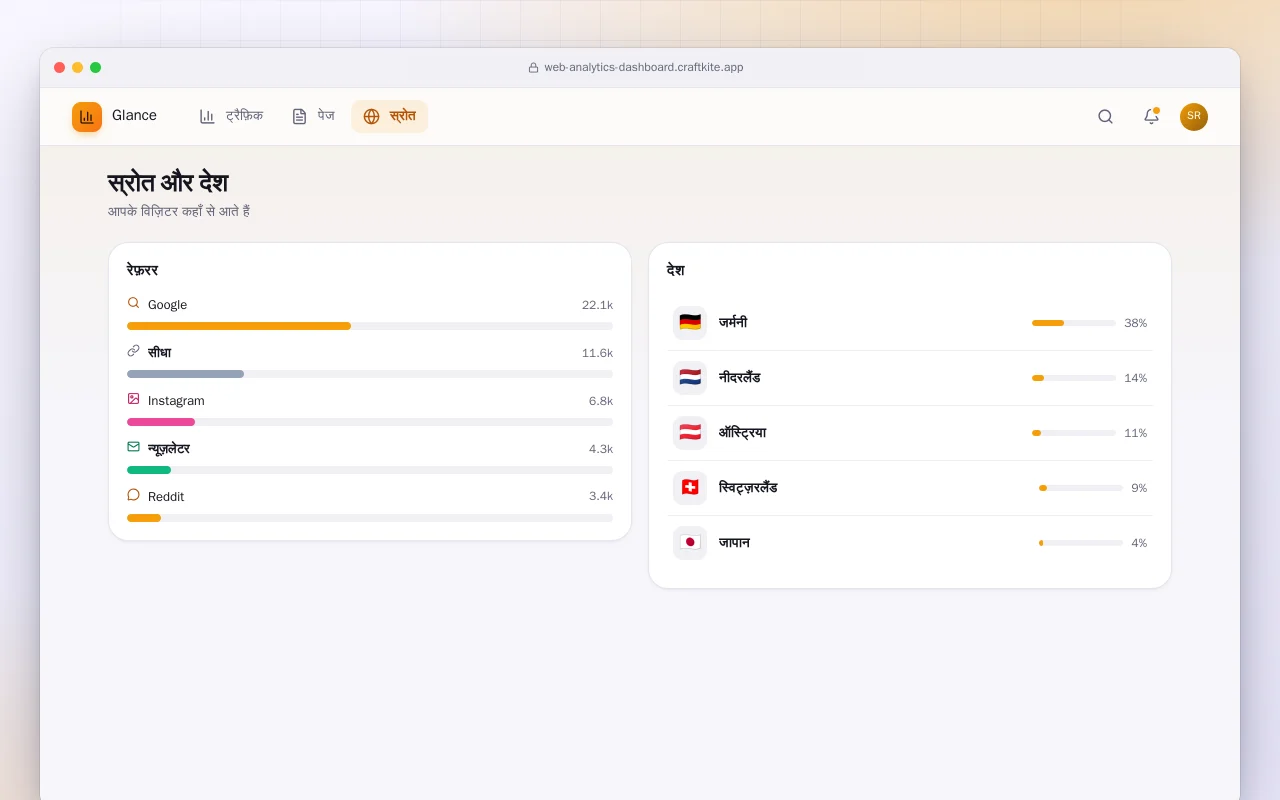Viewport: 1280px width, 800px height.
Task: Click the जर्मनी 38% progress bar
Action: [1074, 323]
